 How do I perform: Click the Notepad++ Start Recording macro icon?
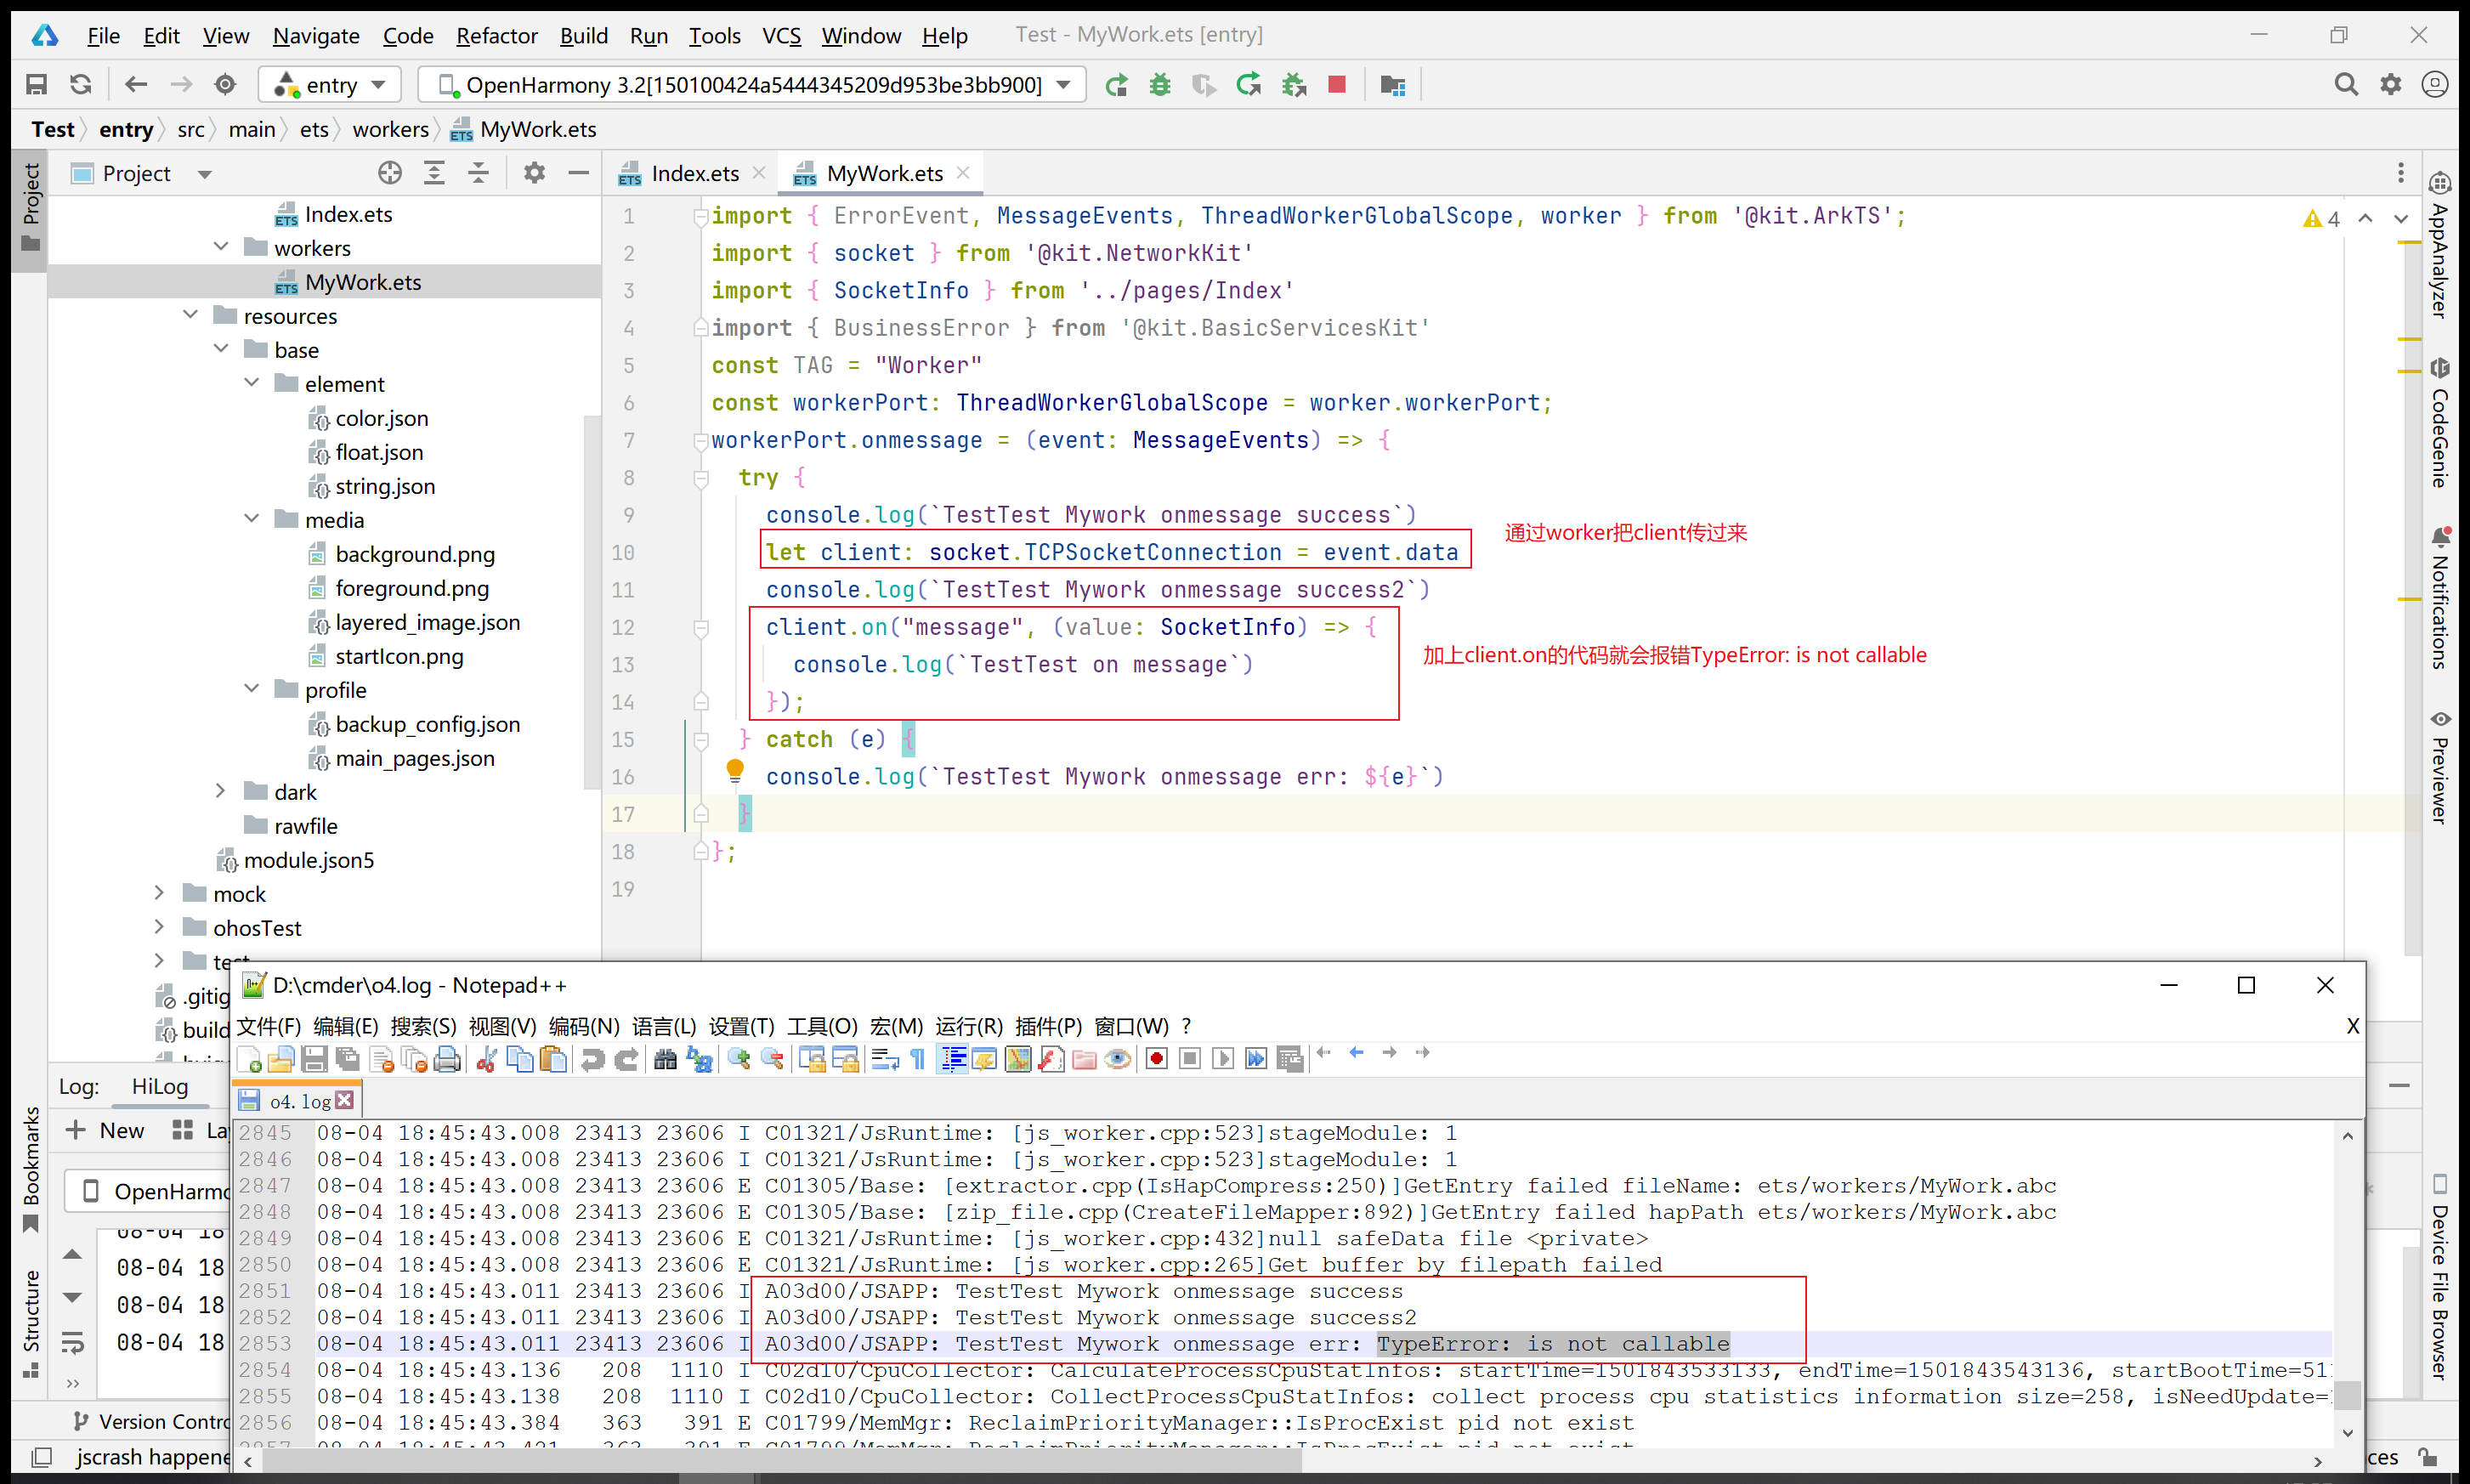[1156, 1059]
